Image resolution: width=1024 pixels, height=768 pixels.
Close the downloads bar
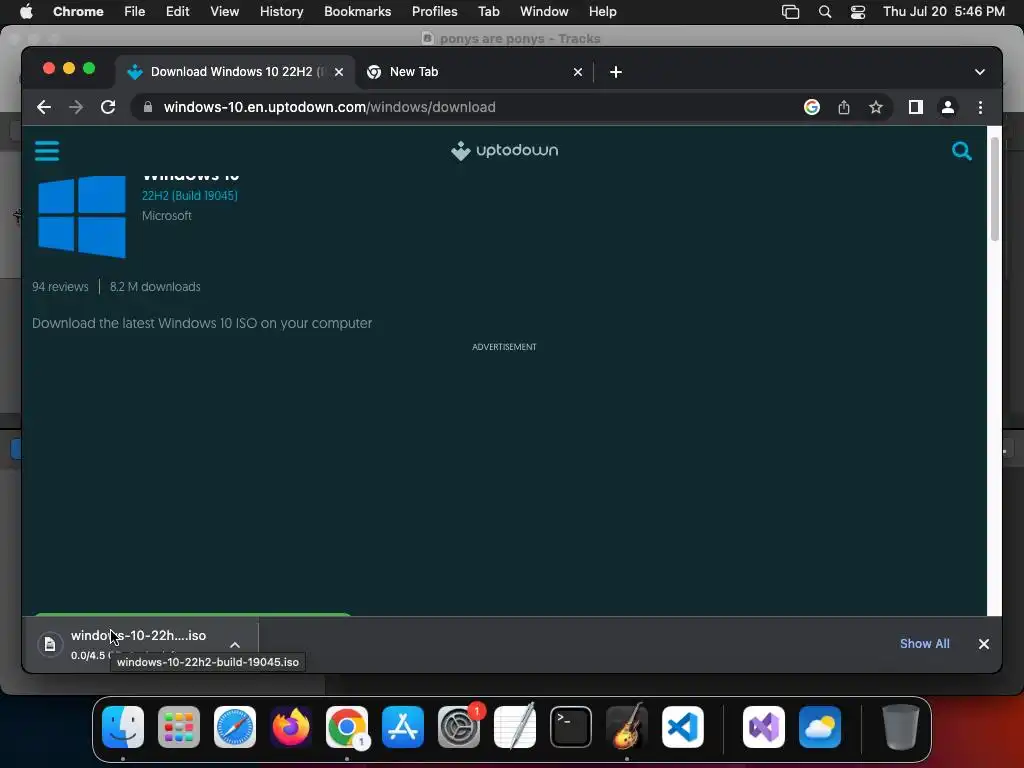tap(984, 644)
